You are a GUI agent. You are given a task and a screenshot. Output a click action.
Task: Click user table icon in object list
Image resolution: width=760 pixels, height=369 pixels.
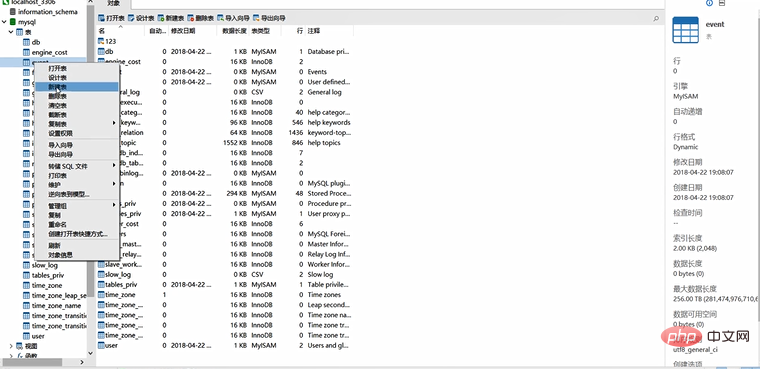click(101, 345)
